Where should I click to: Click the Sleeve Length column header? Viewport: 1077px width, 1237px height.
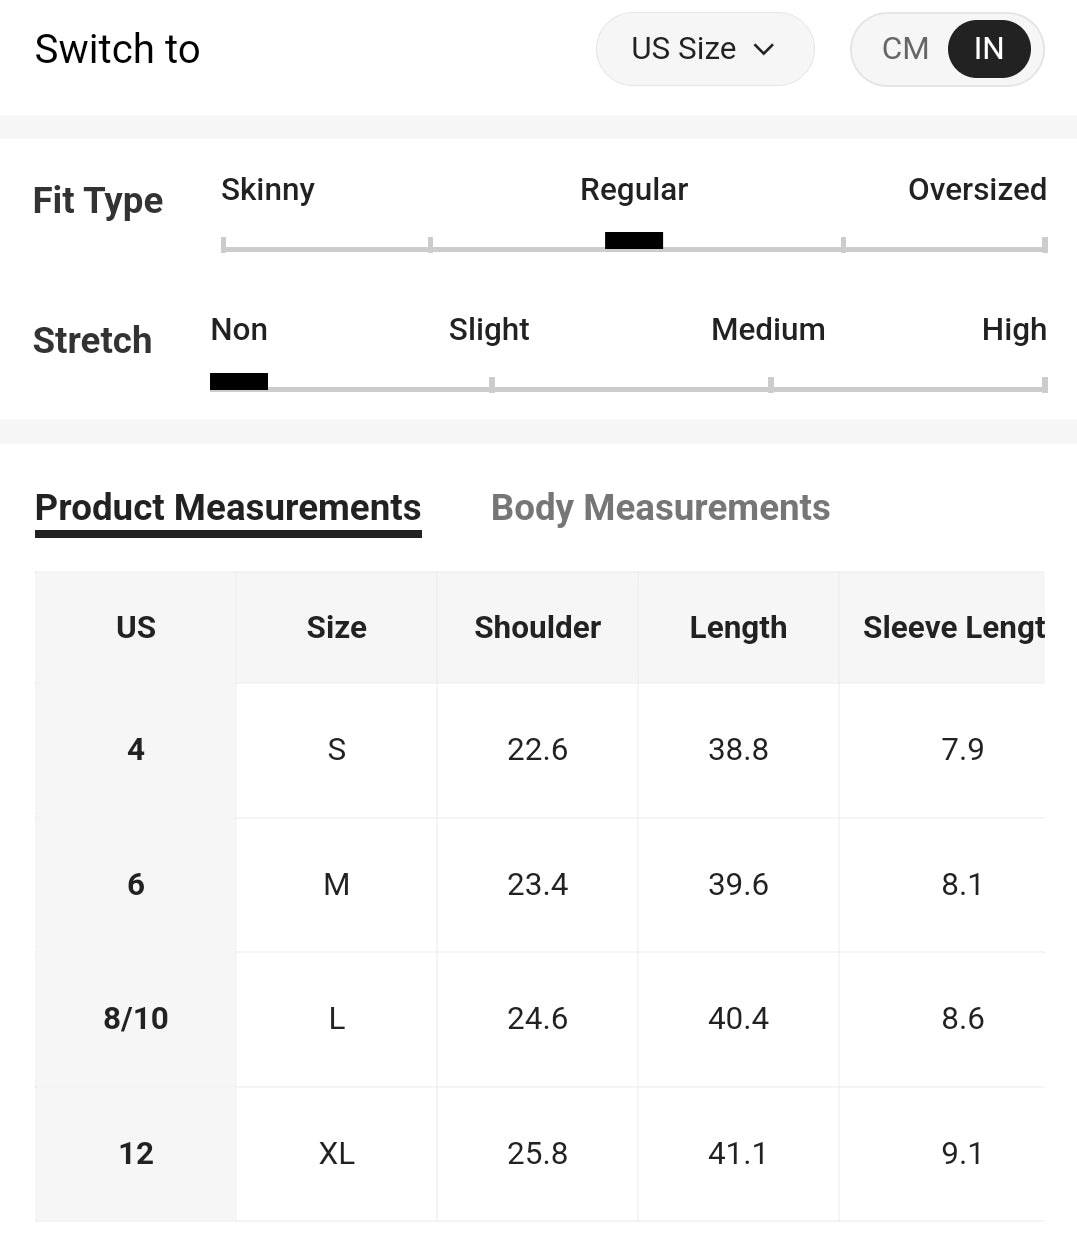click(953, 628)
